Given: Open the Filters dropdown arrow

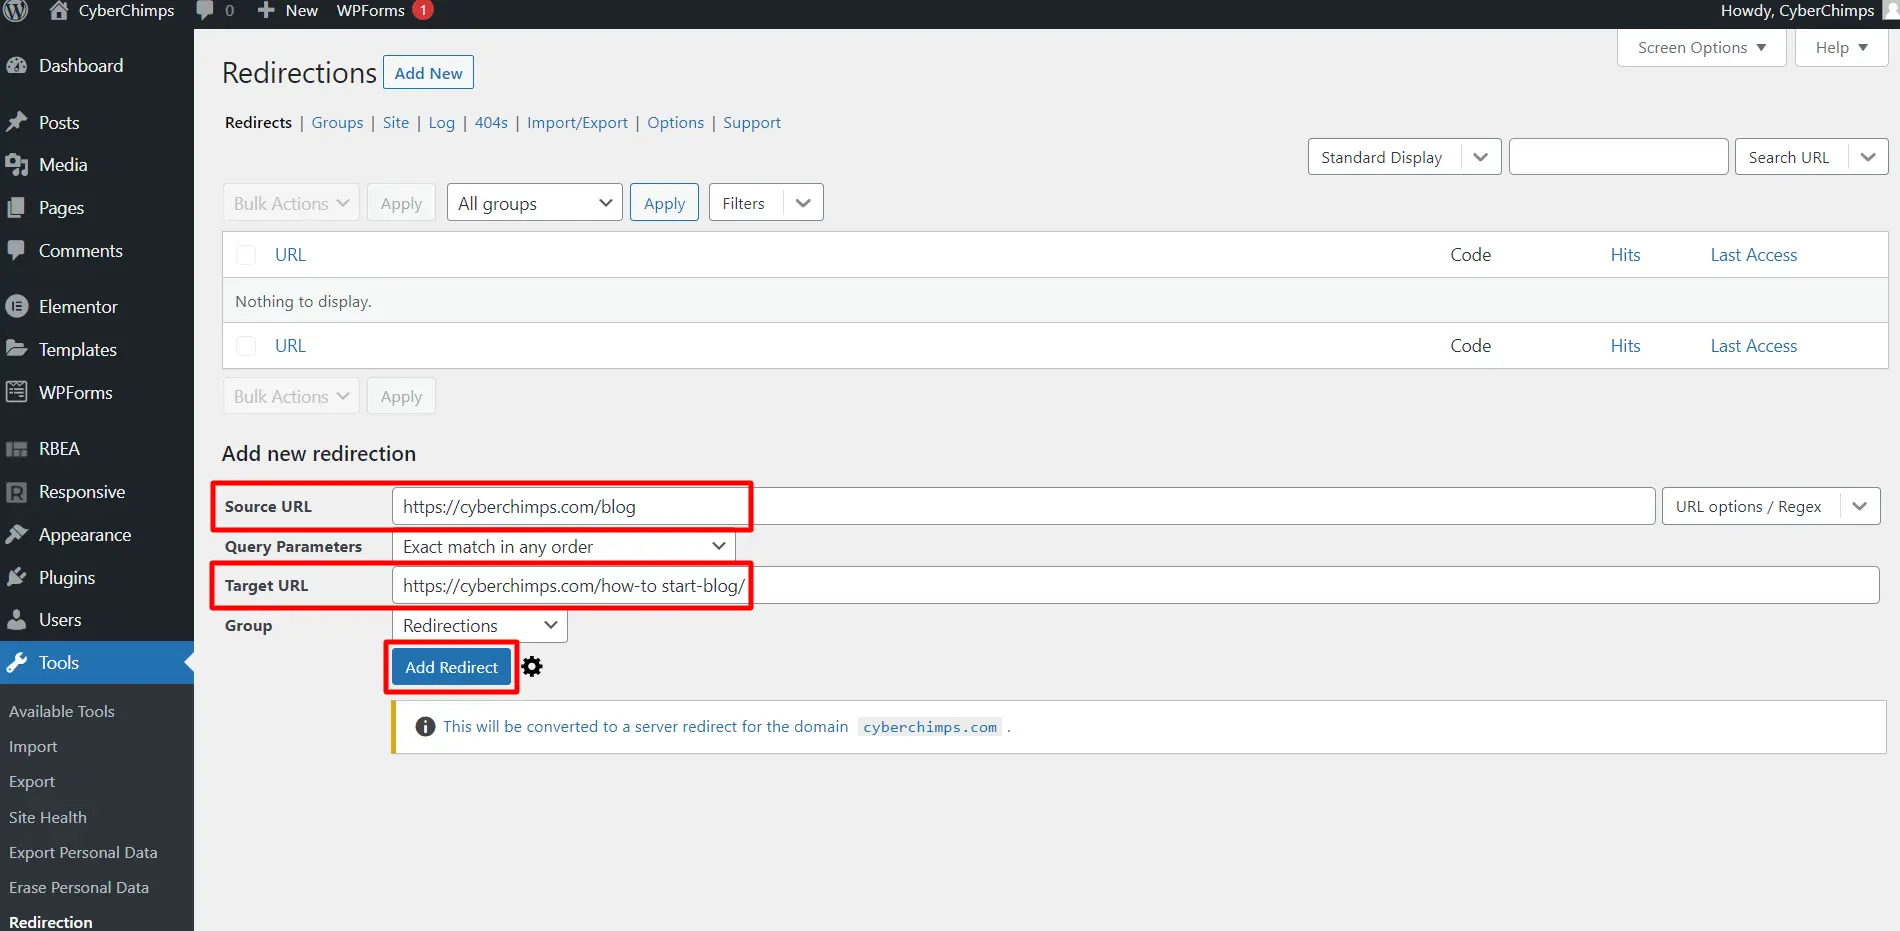Looking at the screenshot, I should coord(803,203).
